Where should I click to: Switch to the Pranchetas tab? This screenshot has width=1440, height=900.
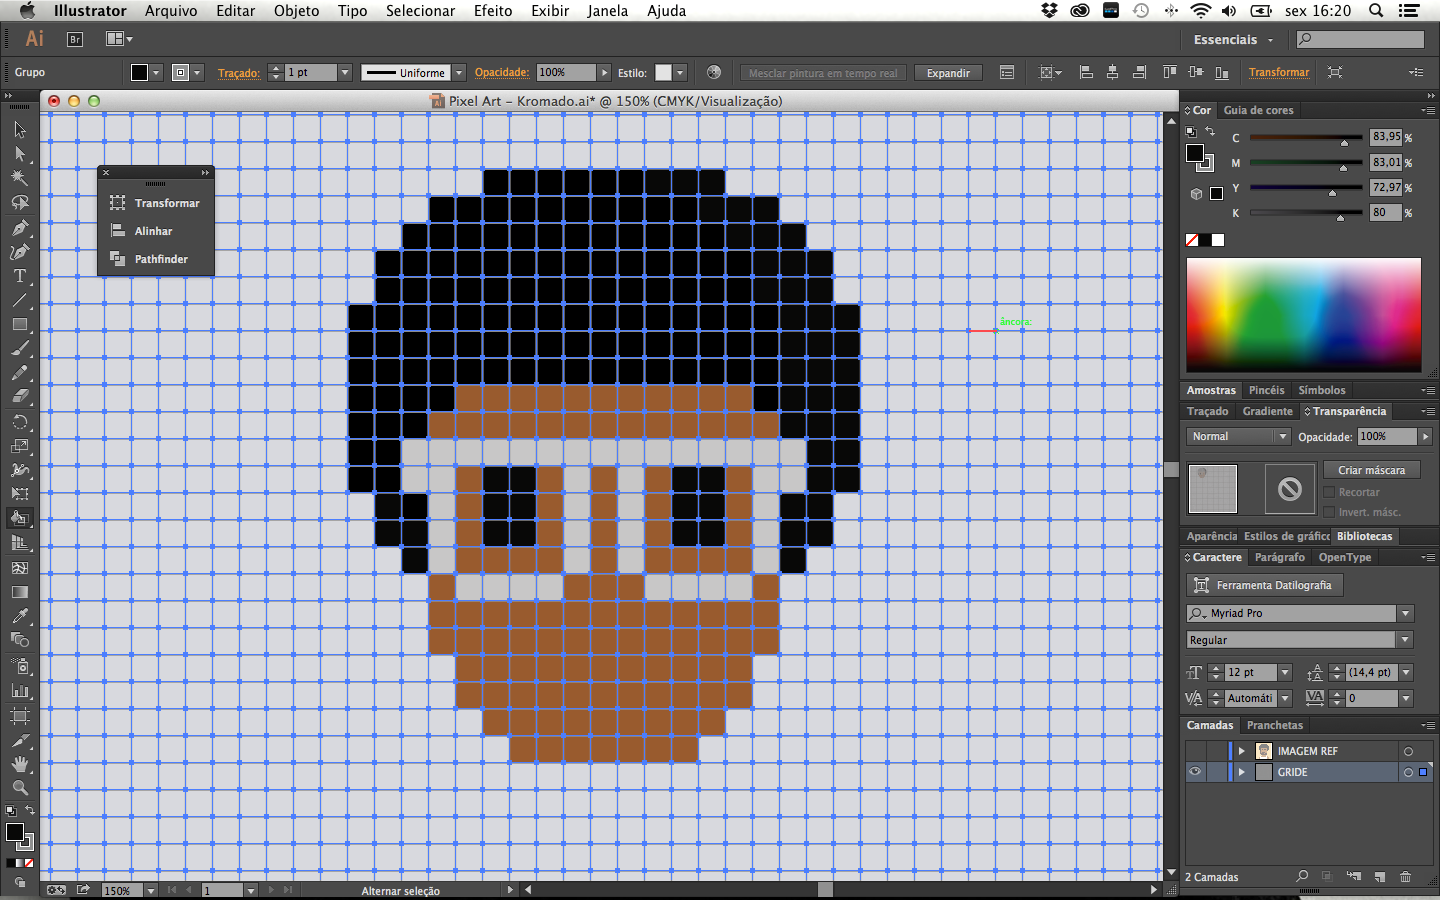(1275, 725)
